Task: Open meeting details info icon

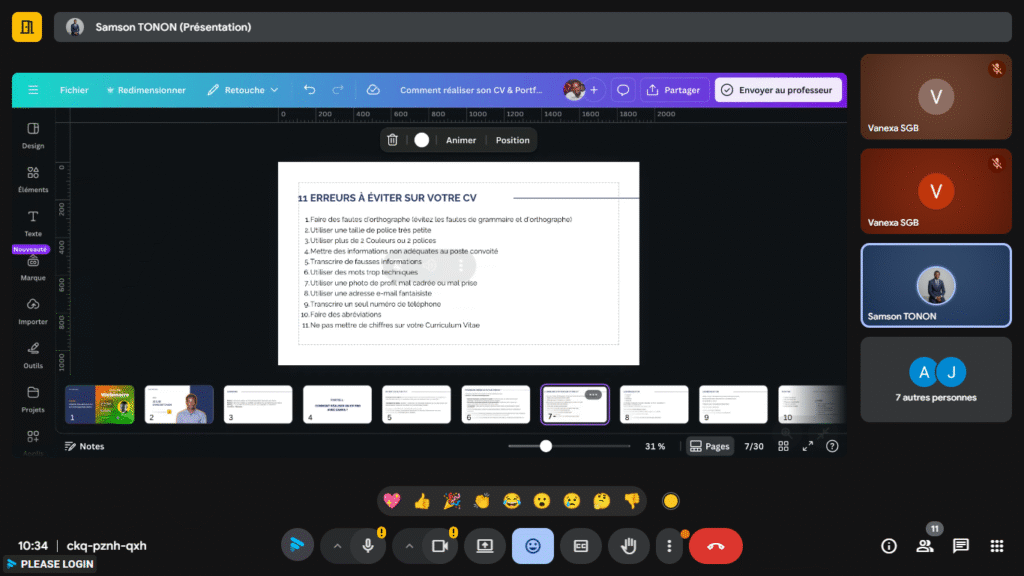Action: (x=888, y=546)
